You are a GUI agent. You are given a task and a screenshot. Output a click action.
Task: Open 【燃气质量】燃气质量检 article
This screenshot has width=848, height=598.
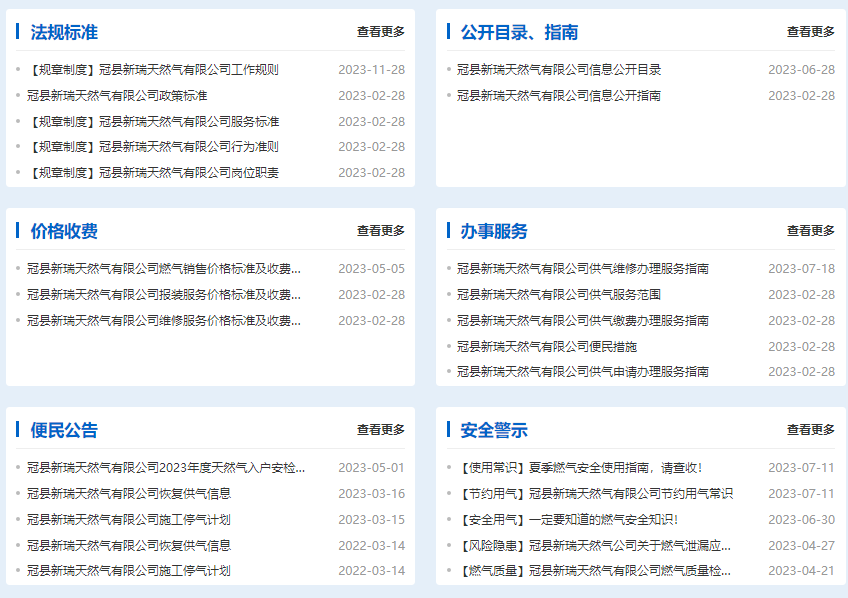tap(594, 570)
